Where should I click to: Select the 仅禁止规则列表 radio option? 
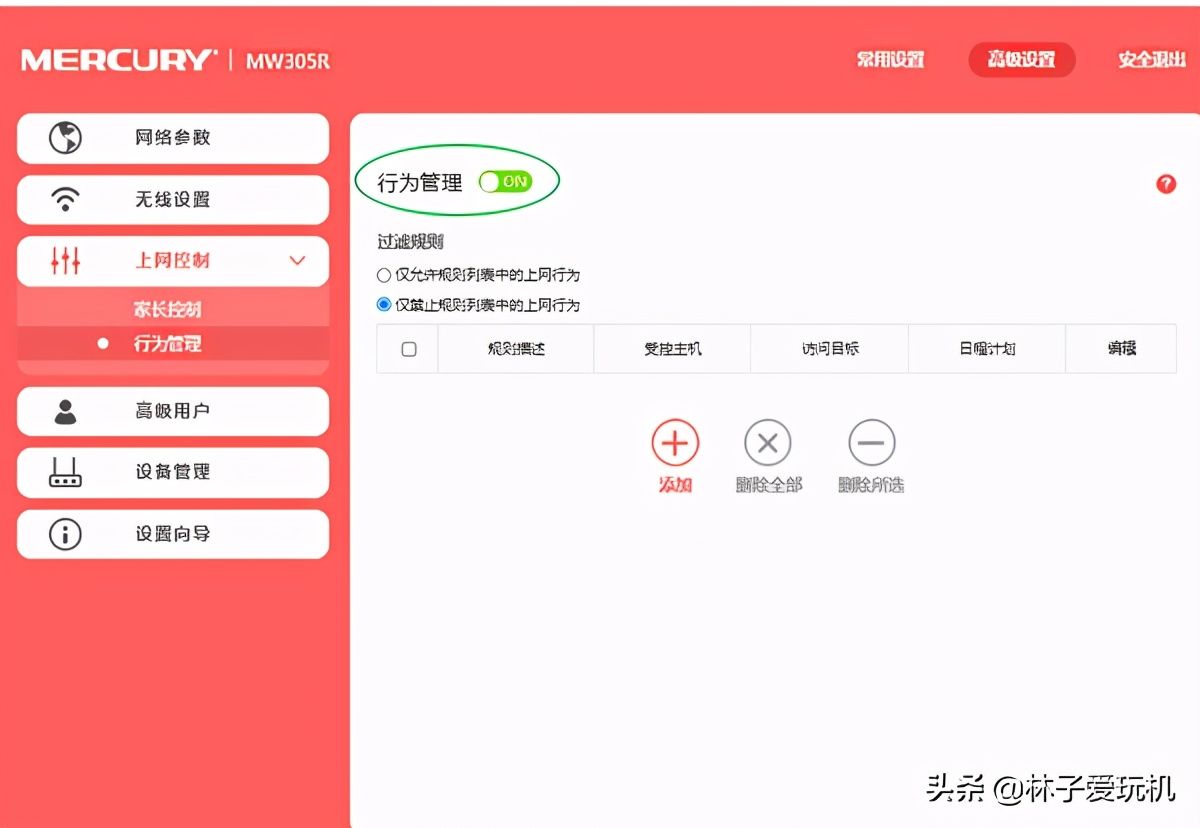[x=384, y=305]
